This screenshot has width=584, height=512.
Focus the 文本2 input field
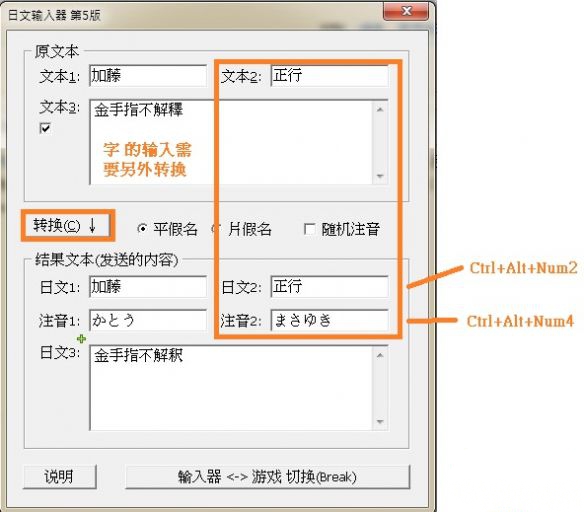coord(329,76)
